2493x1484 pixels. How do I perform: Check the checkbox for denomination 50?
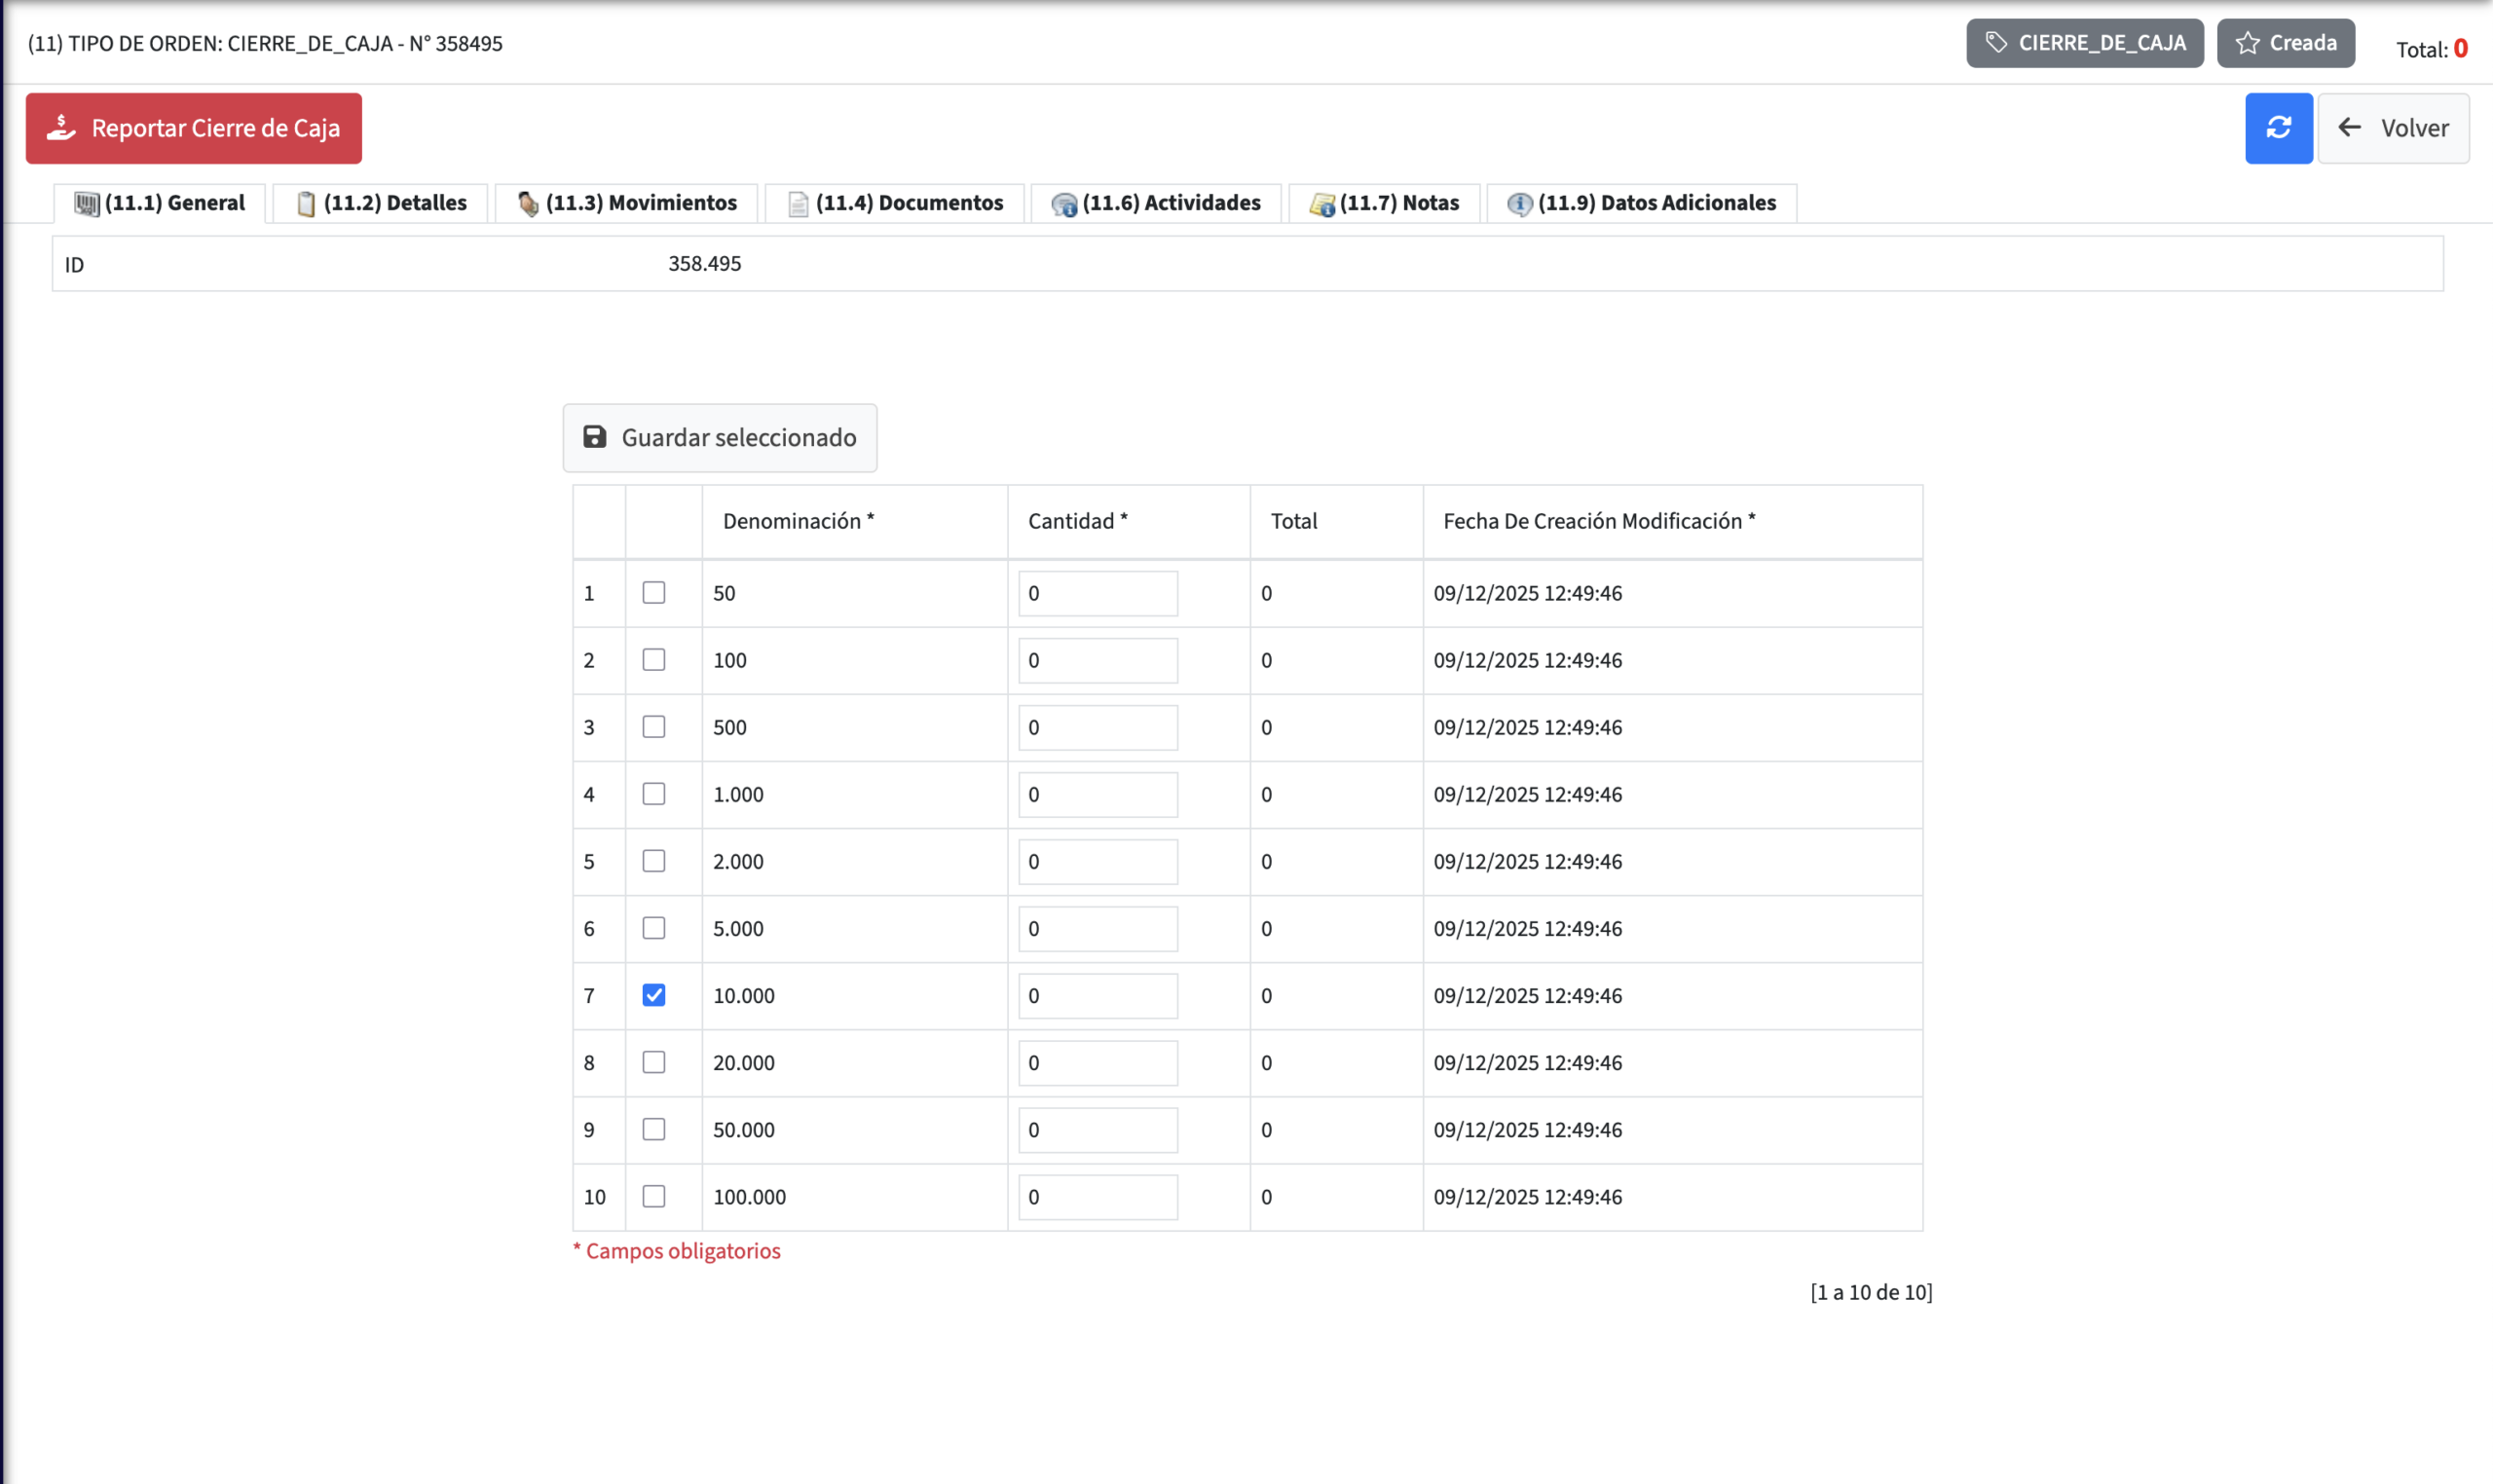653,593
